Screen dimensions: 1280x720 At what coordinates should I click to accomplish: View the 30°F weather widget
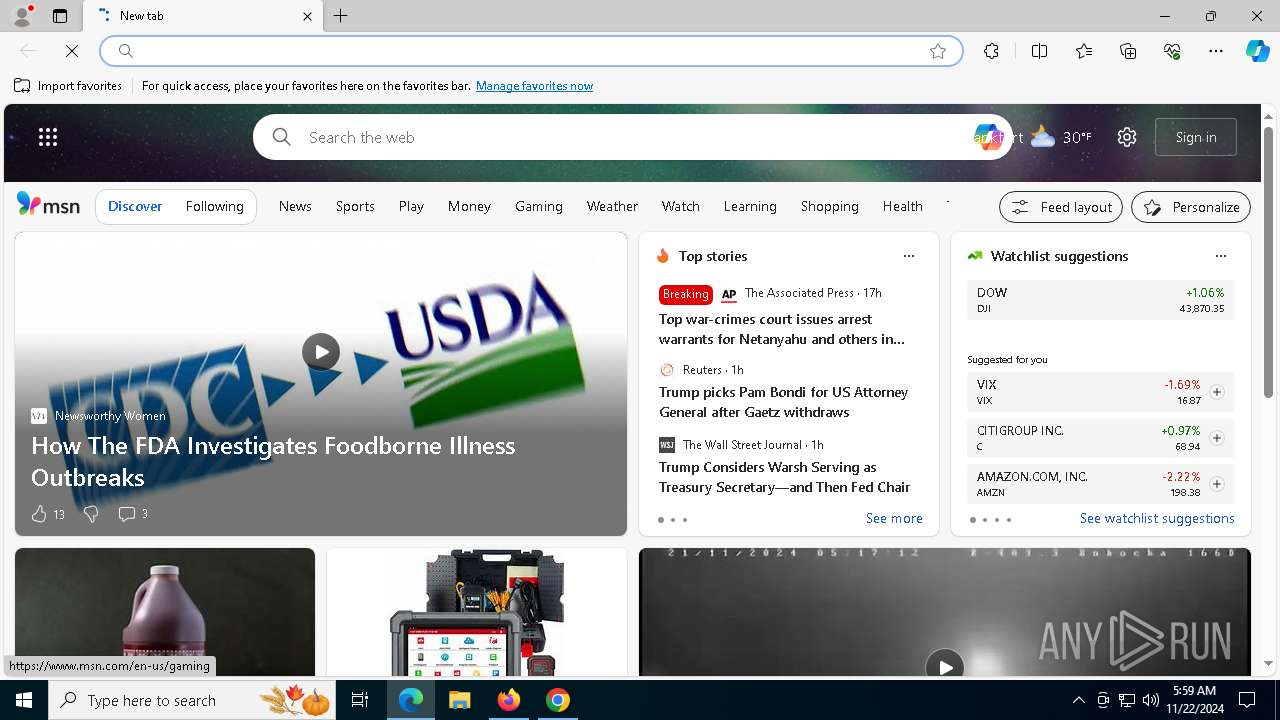coord(1061,137)
